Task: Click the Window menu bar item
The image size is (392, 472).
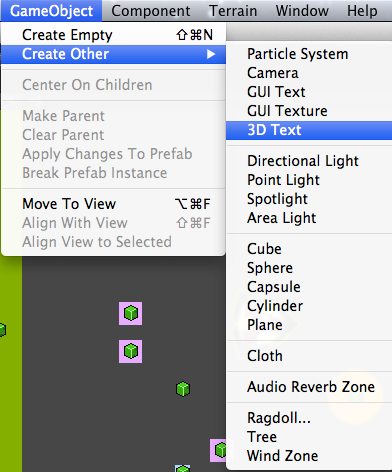Action: (x=302, y=11)
